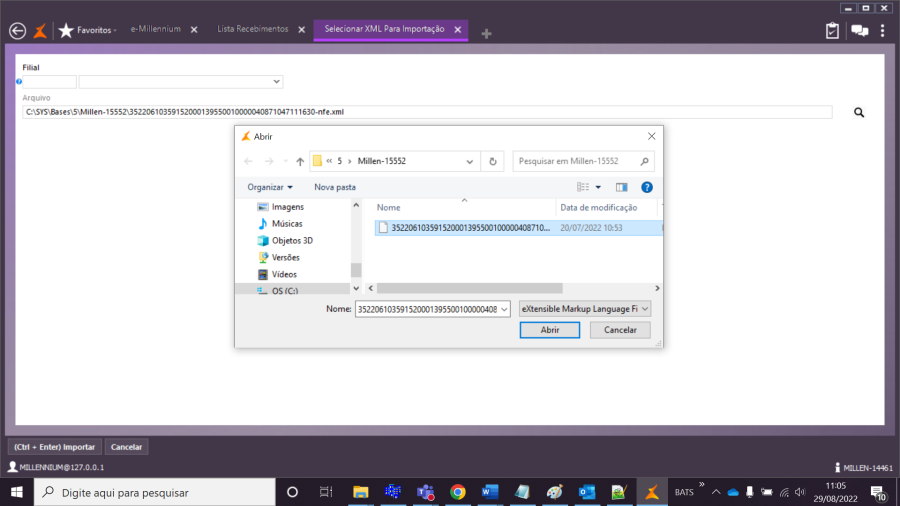Image resolution: width=900 pixels, height=506 pixels.
Task: Open the Organizar menu
Action: [x=270, y=187]
